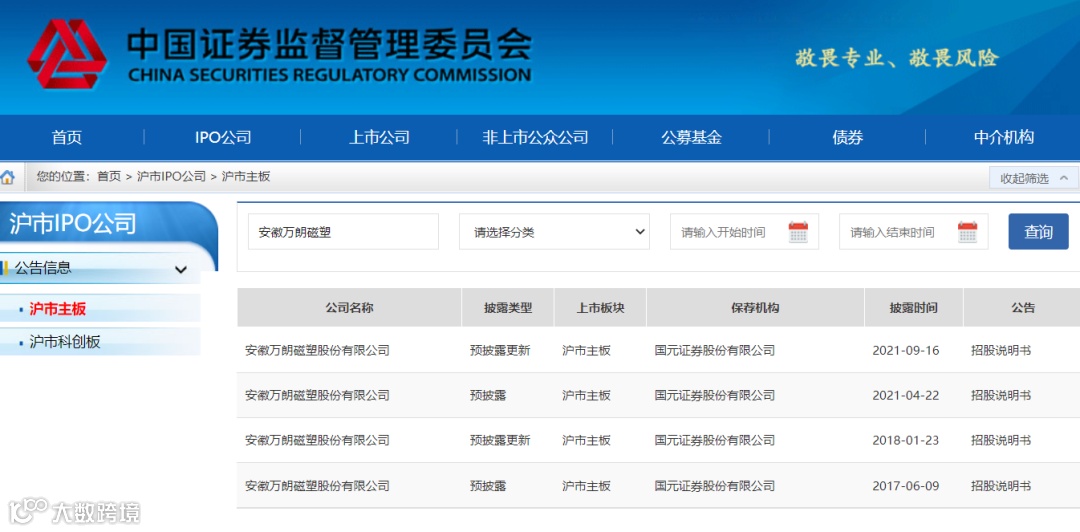Viewport: 1080px width, 532px height.
Task: Open the end date calendar icon
Action: (968, 232)
